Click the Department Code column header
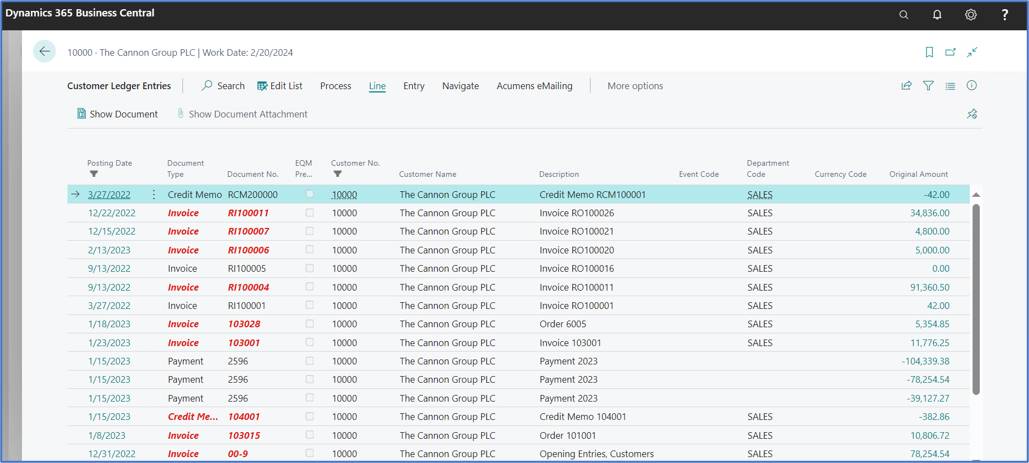 pyautogui.click(x=768, y=169)
